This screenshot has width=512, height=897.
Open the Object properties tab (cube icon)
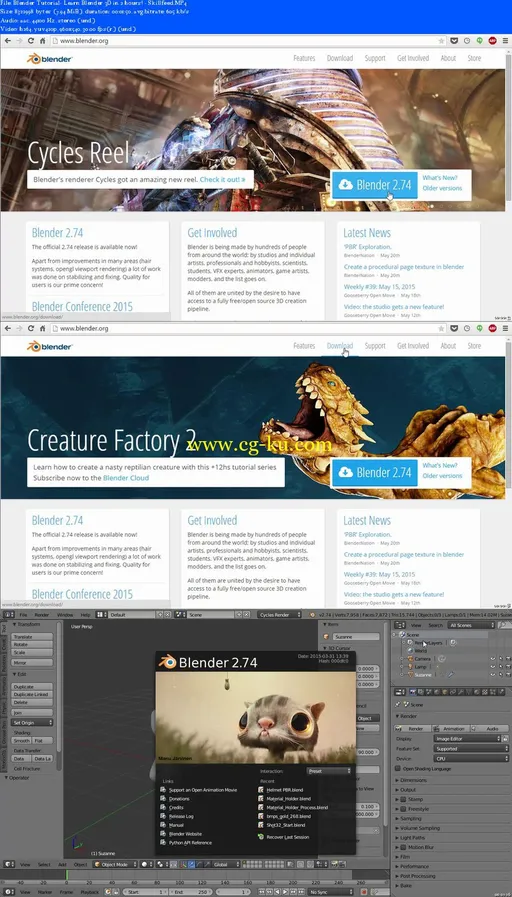444,692
